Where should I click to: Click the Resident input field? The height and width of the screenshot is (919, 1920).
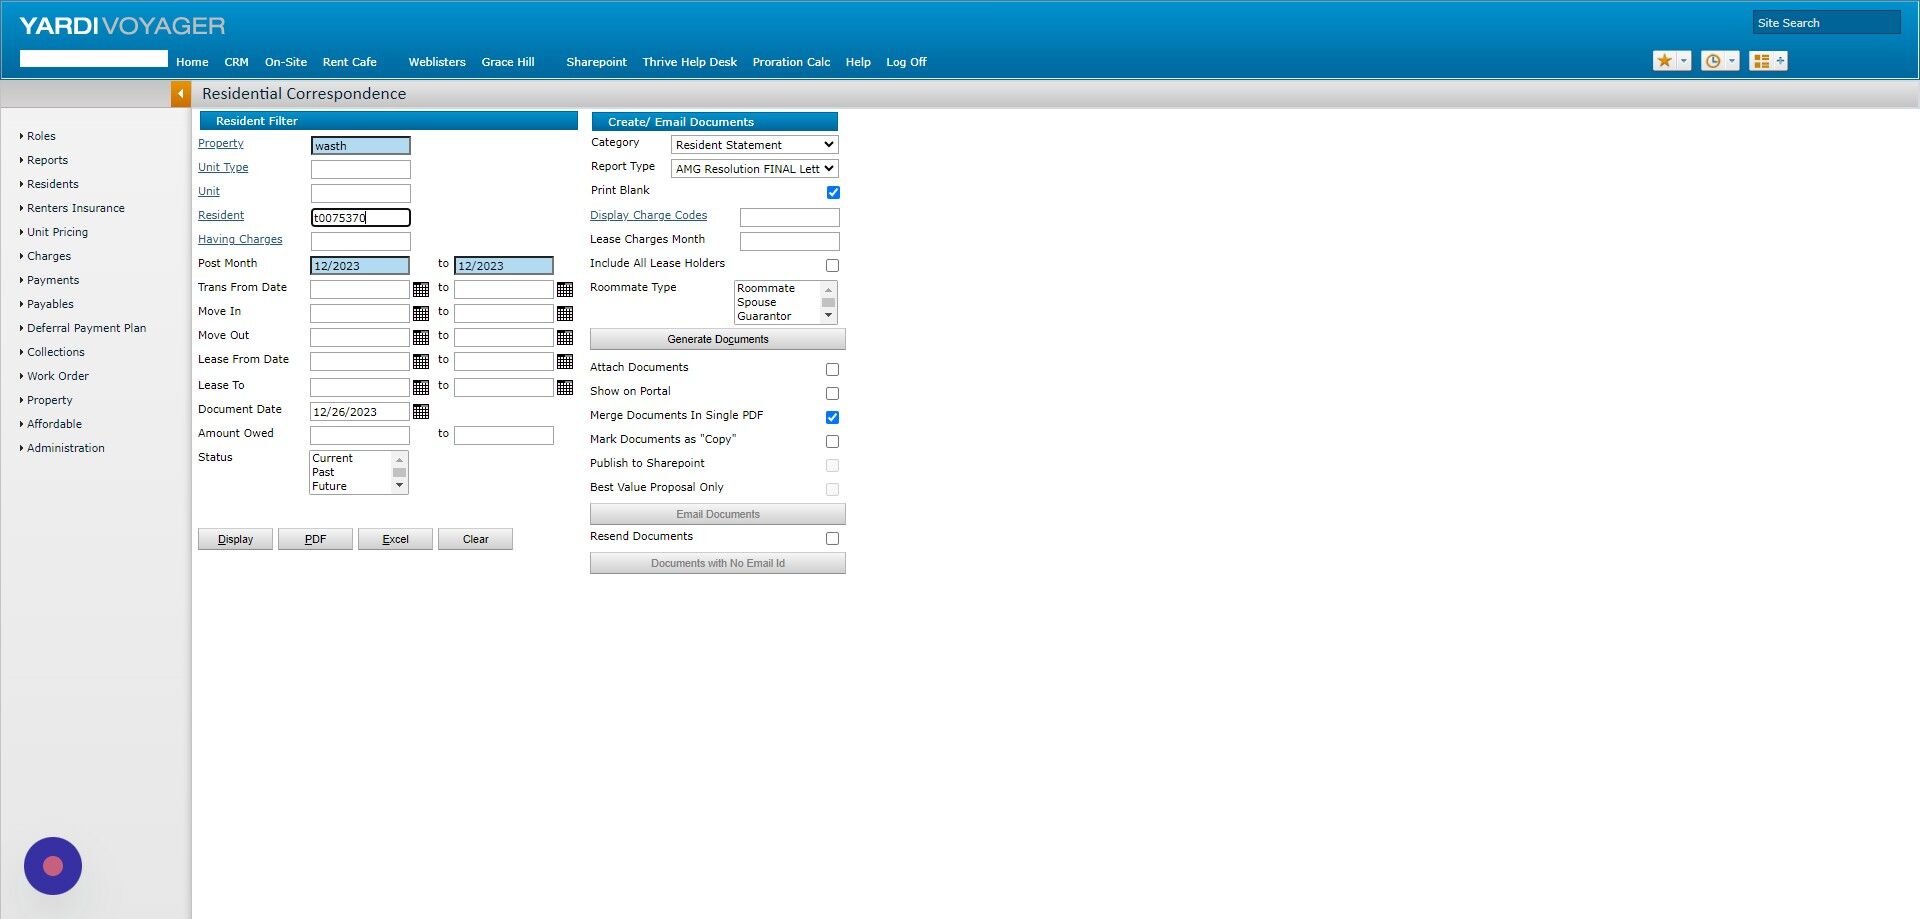(x=360, y=217)
